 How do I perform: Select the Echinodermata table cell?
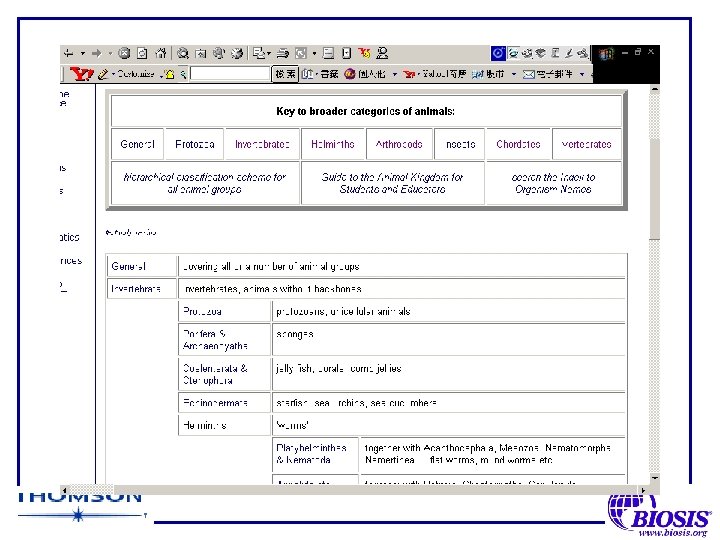tap(224, 403)
